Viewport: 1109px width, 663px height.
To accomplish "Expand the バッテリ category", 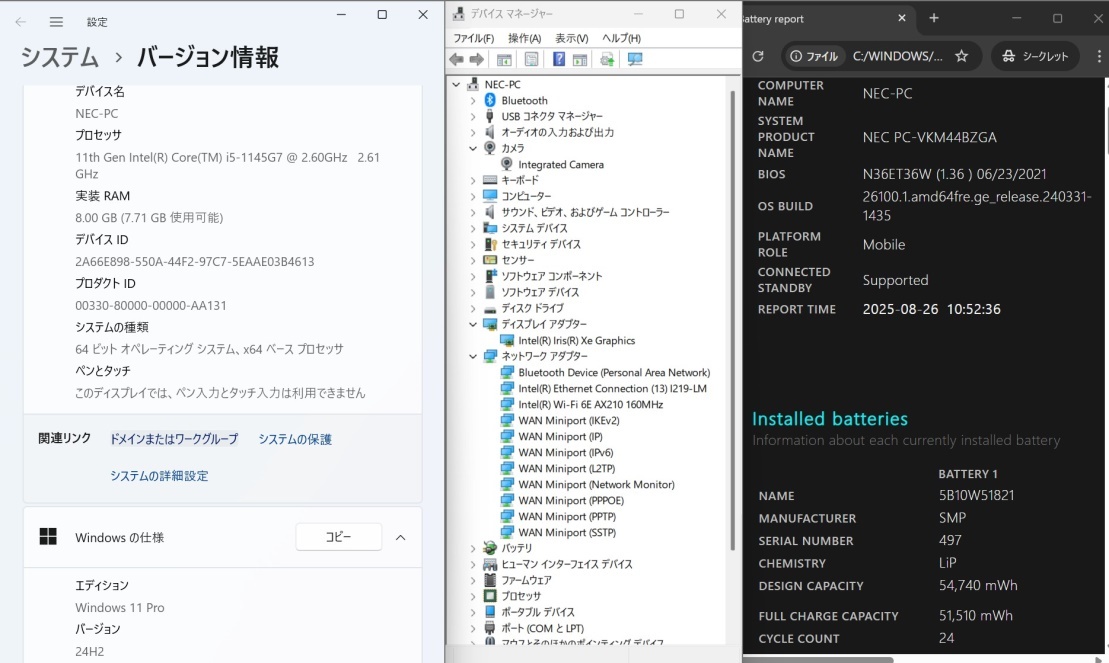I will tap(473, 548).
